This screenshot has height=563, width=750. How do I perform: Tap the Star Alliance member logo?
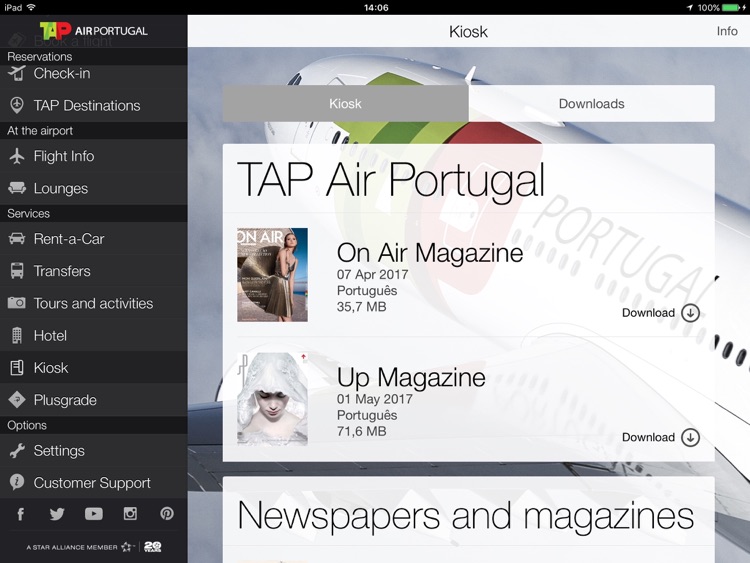(x=94, y=547)
